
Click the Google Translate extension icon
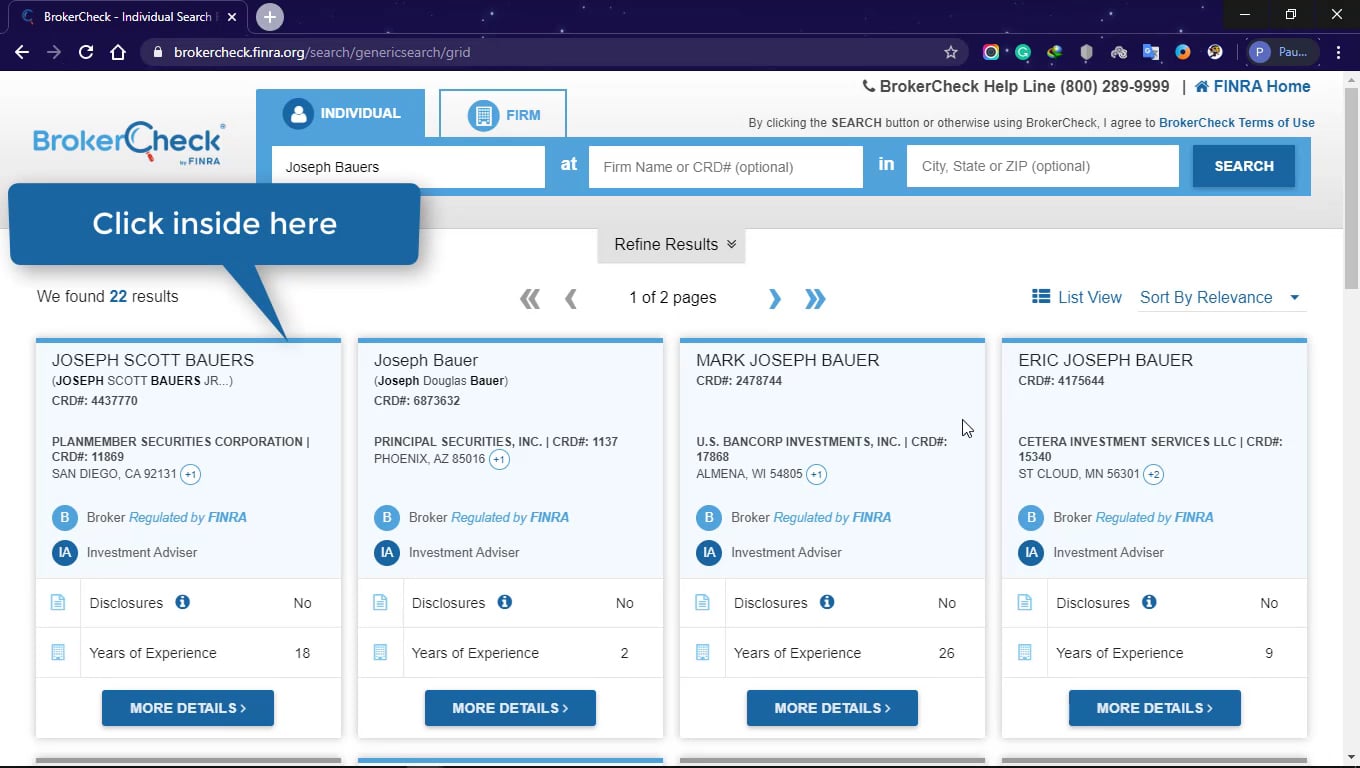(1151, 52)
